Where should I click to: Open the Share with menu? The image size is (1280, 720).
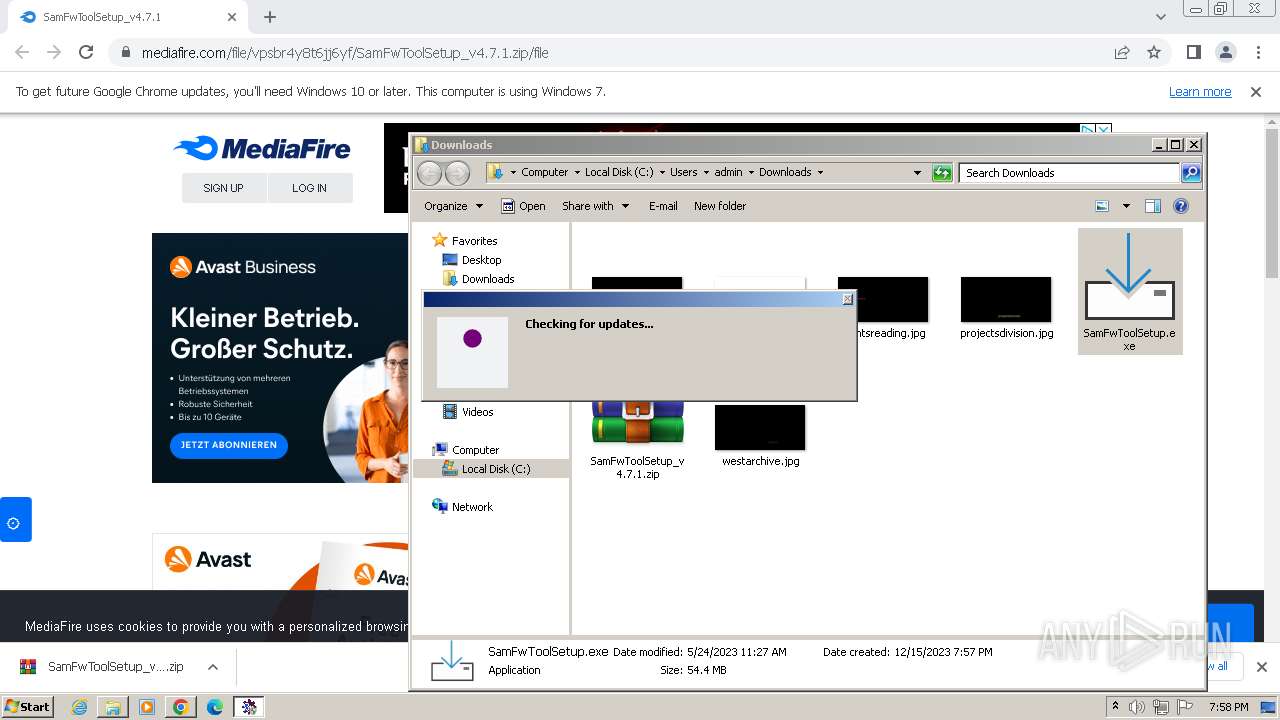click(x=595, y=206)
